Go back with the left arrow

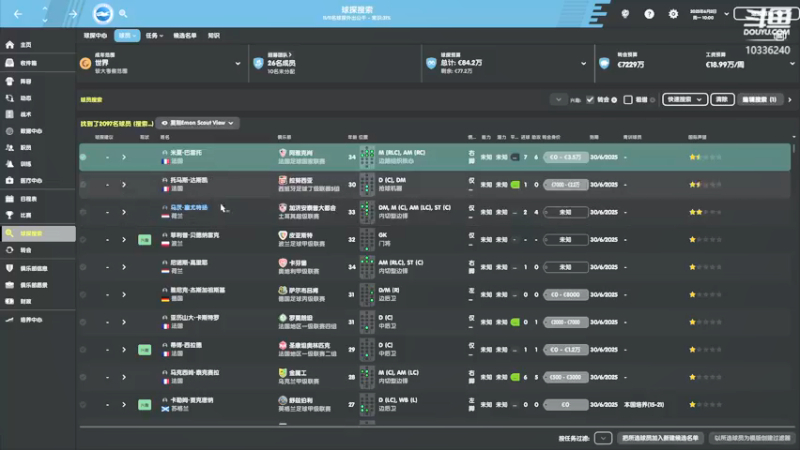(x=18, y=14)
